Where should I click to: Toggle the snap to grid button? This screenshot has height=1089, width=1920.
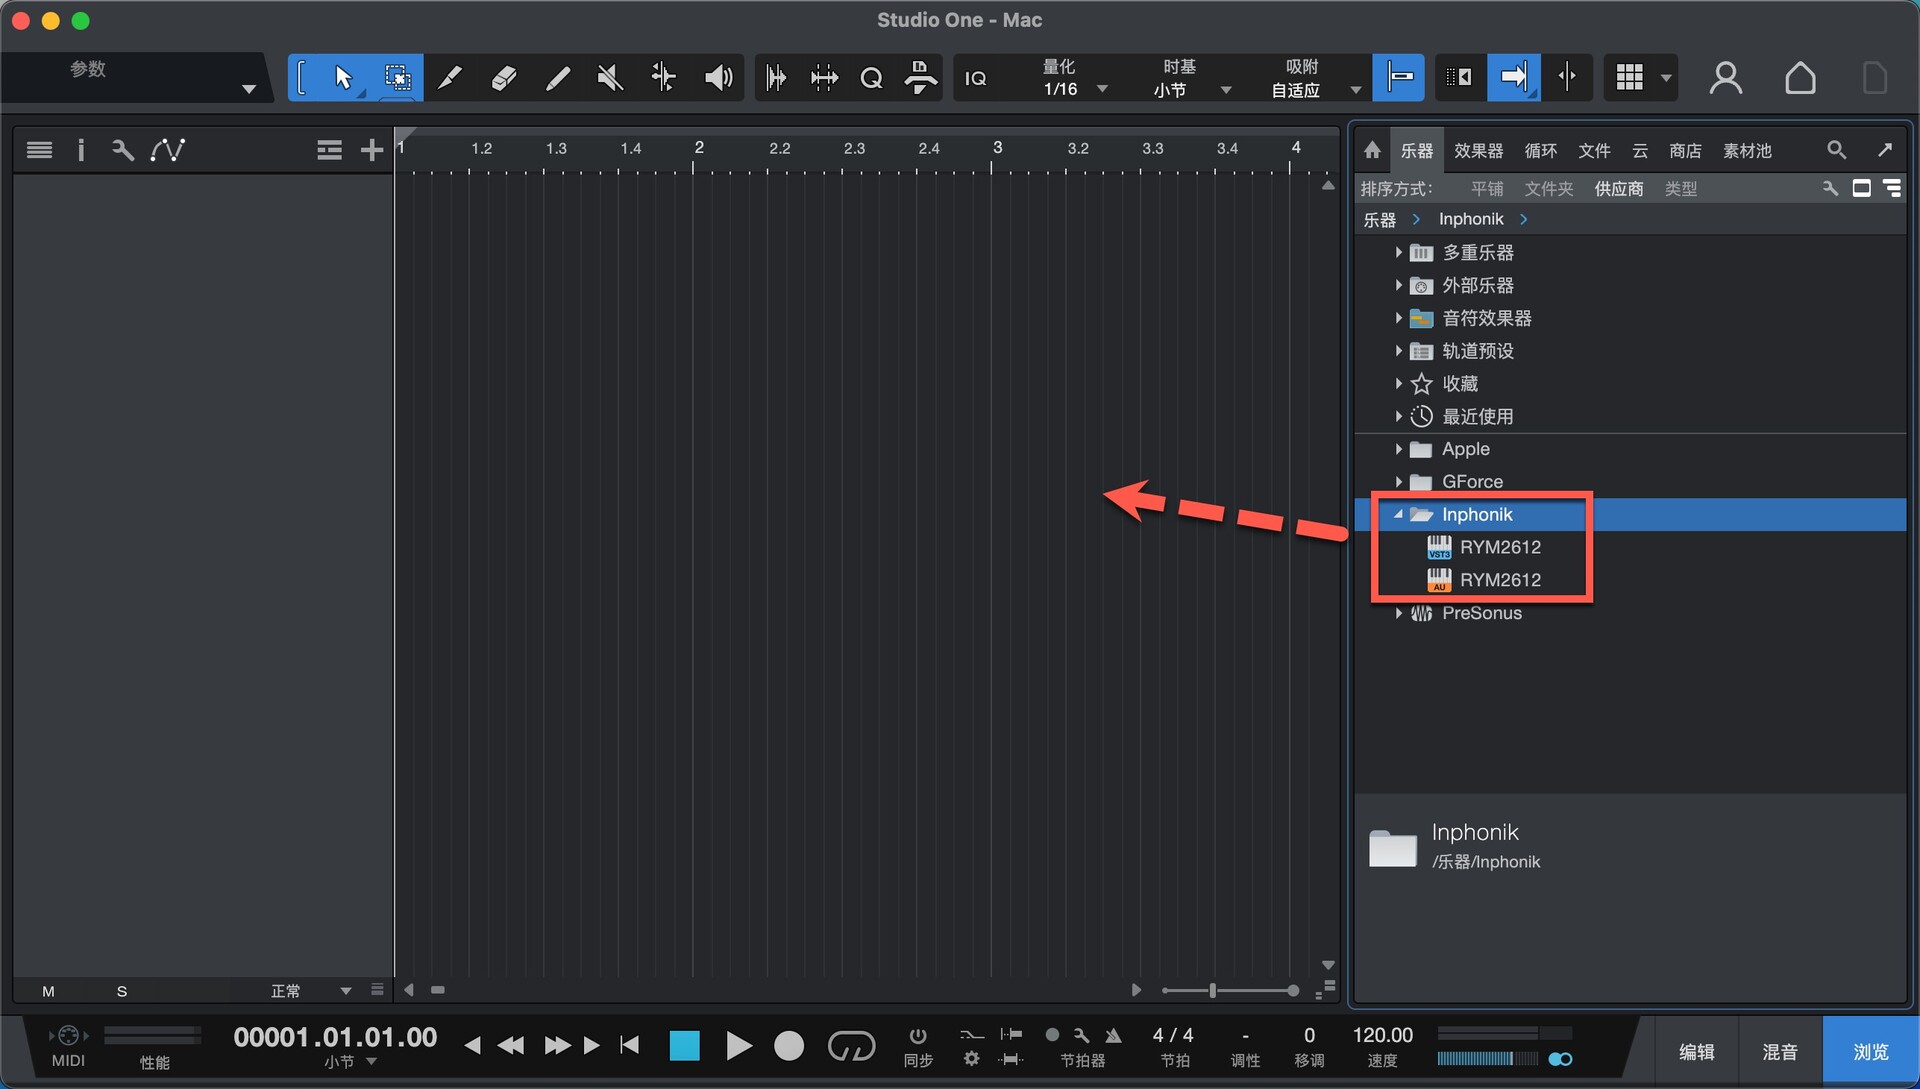coord(1398,78)
